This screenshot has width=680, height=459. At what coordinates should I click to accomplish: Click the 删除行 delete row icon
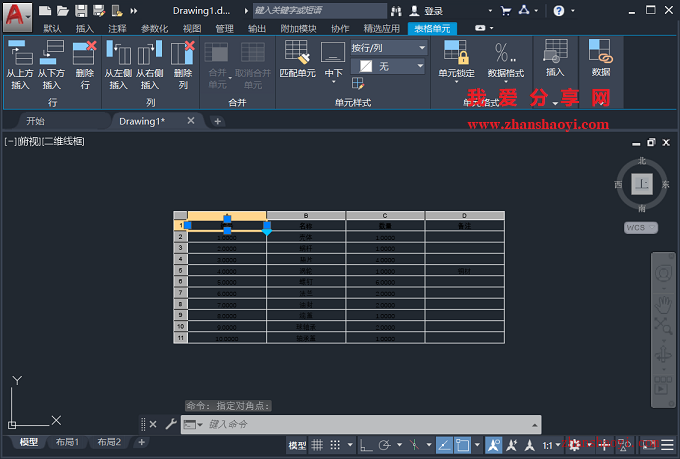(x=85, y=65)
